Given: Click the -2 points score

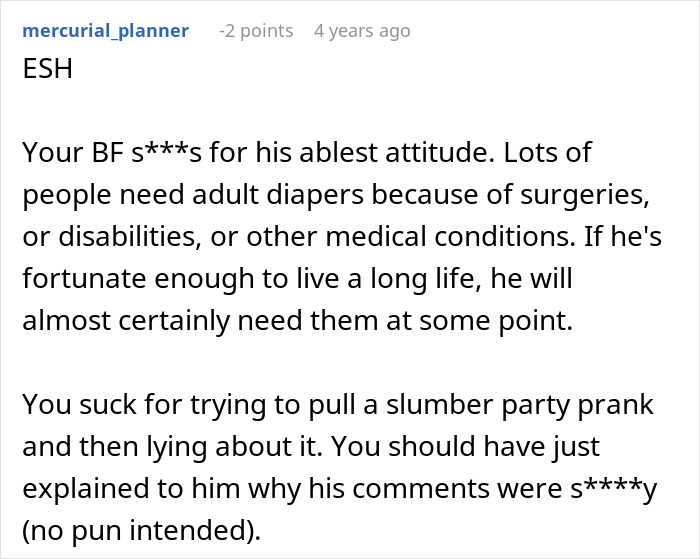Looking at the screenshot, I should click(256, 31).
